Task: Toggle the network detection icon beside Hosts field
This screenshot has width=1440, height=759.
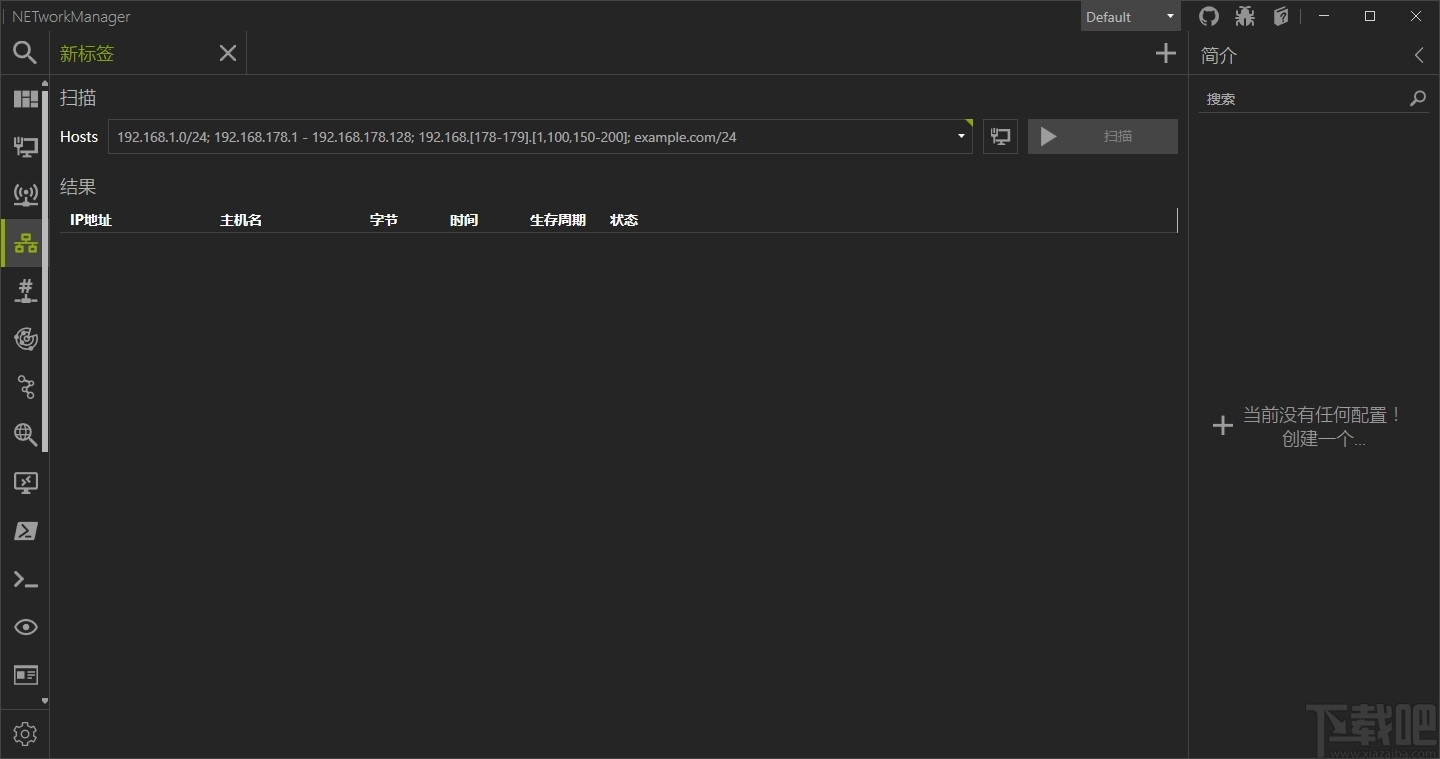Action: pos(999,136)
